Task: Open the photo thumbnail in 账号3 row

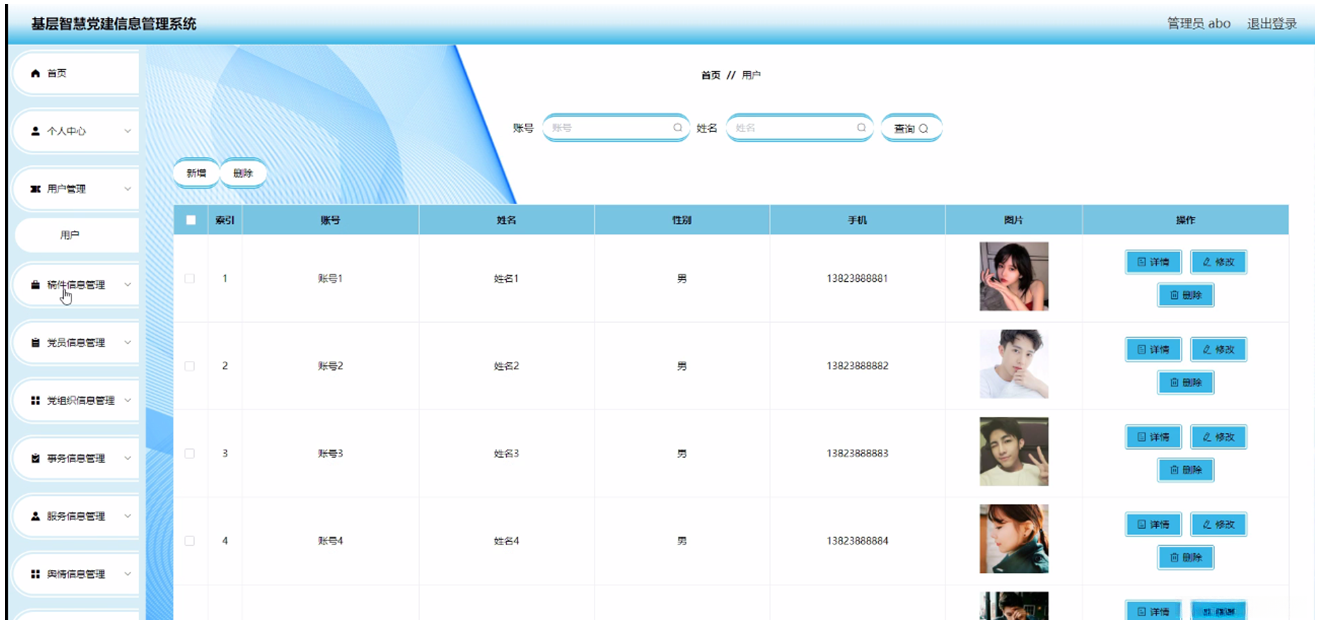Action: [1014, 451]
